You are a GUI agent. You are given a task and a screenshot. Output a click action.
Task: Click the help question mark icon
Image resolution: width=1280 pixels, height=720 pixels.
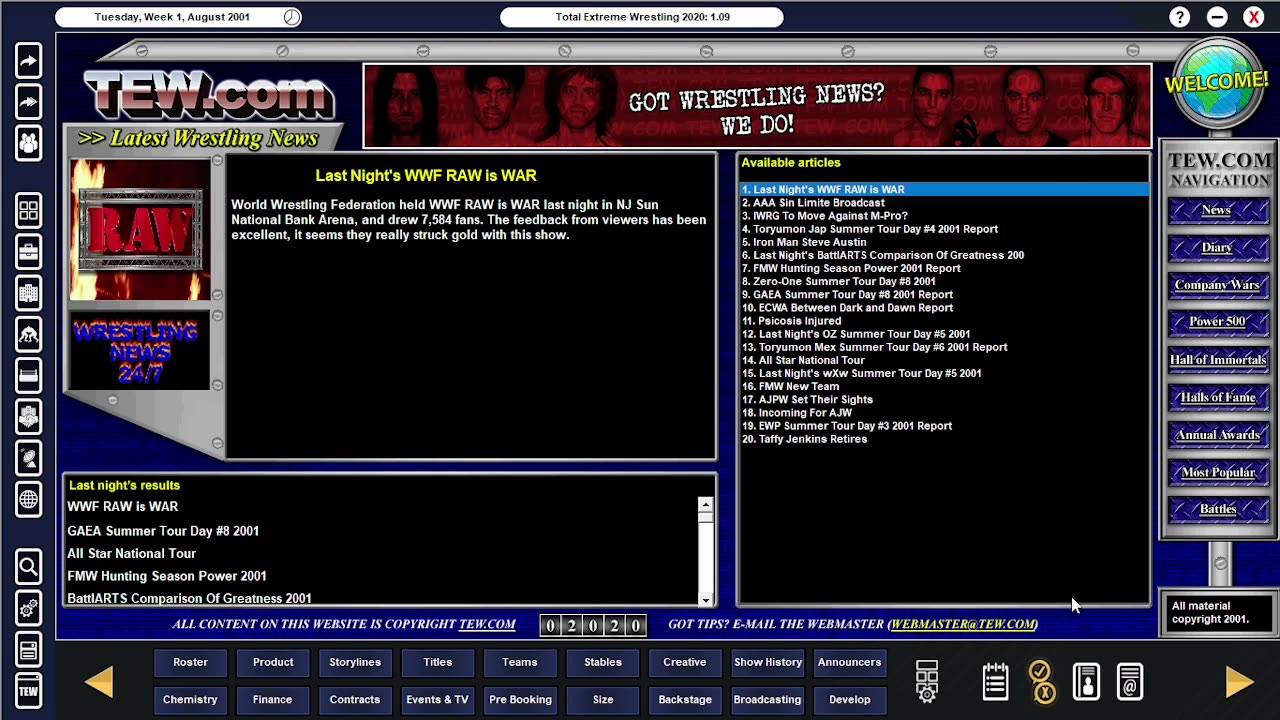pyautogui.click(x=1180, y=17)
